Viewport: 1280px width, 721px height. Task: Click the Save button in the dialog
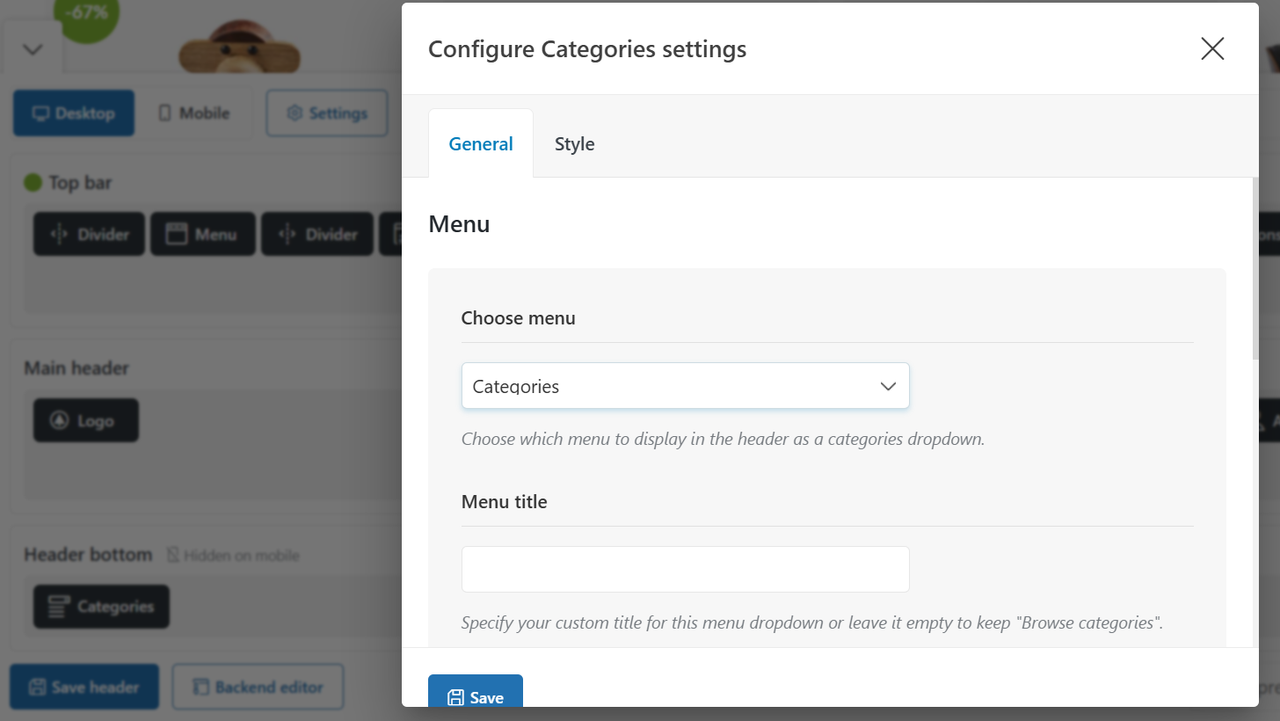click(x=475, y=697)
